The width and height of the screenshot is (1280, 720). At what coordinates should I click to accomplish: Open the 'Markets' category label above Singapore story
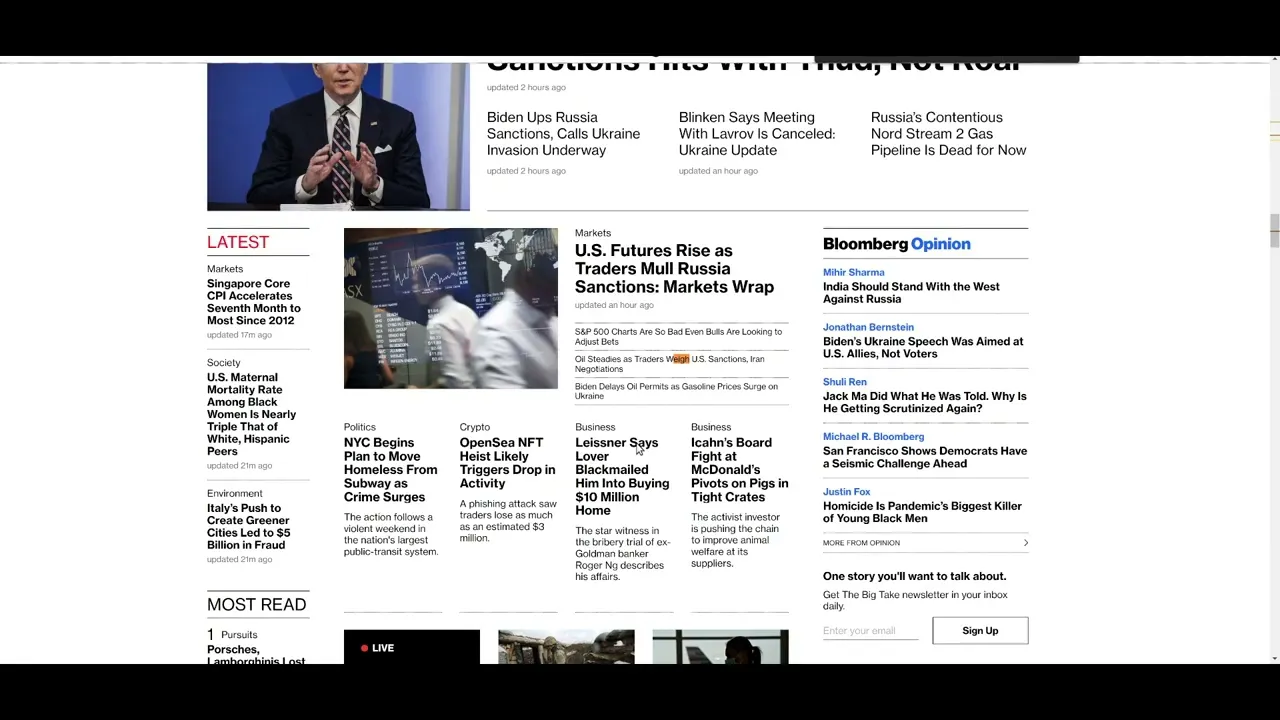(x=225, y=269)
